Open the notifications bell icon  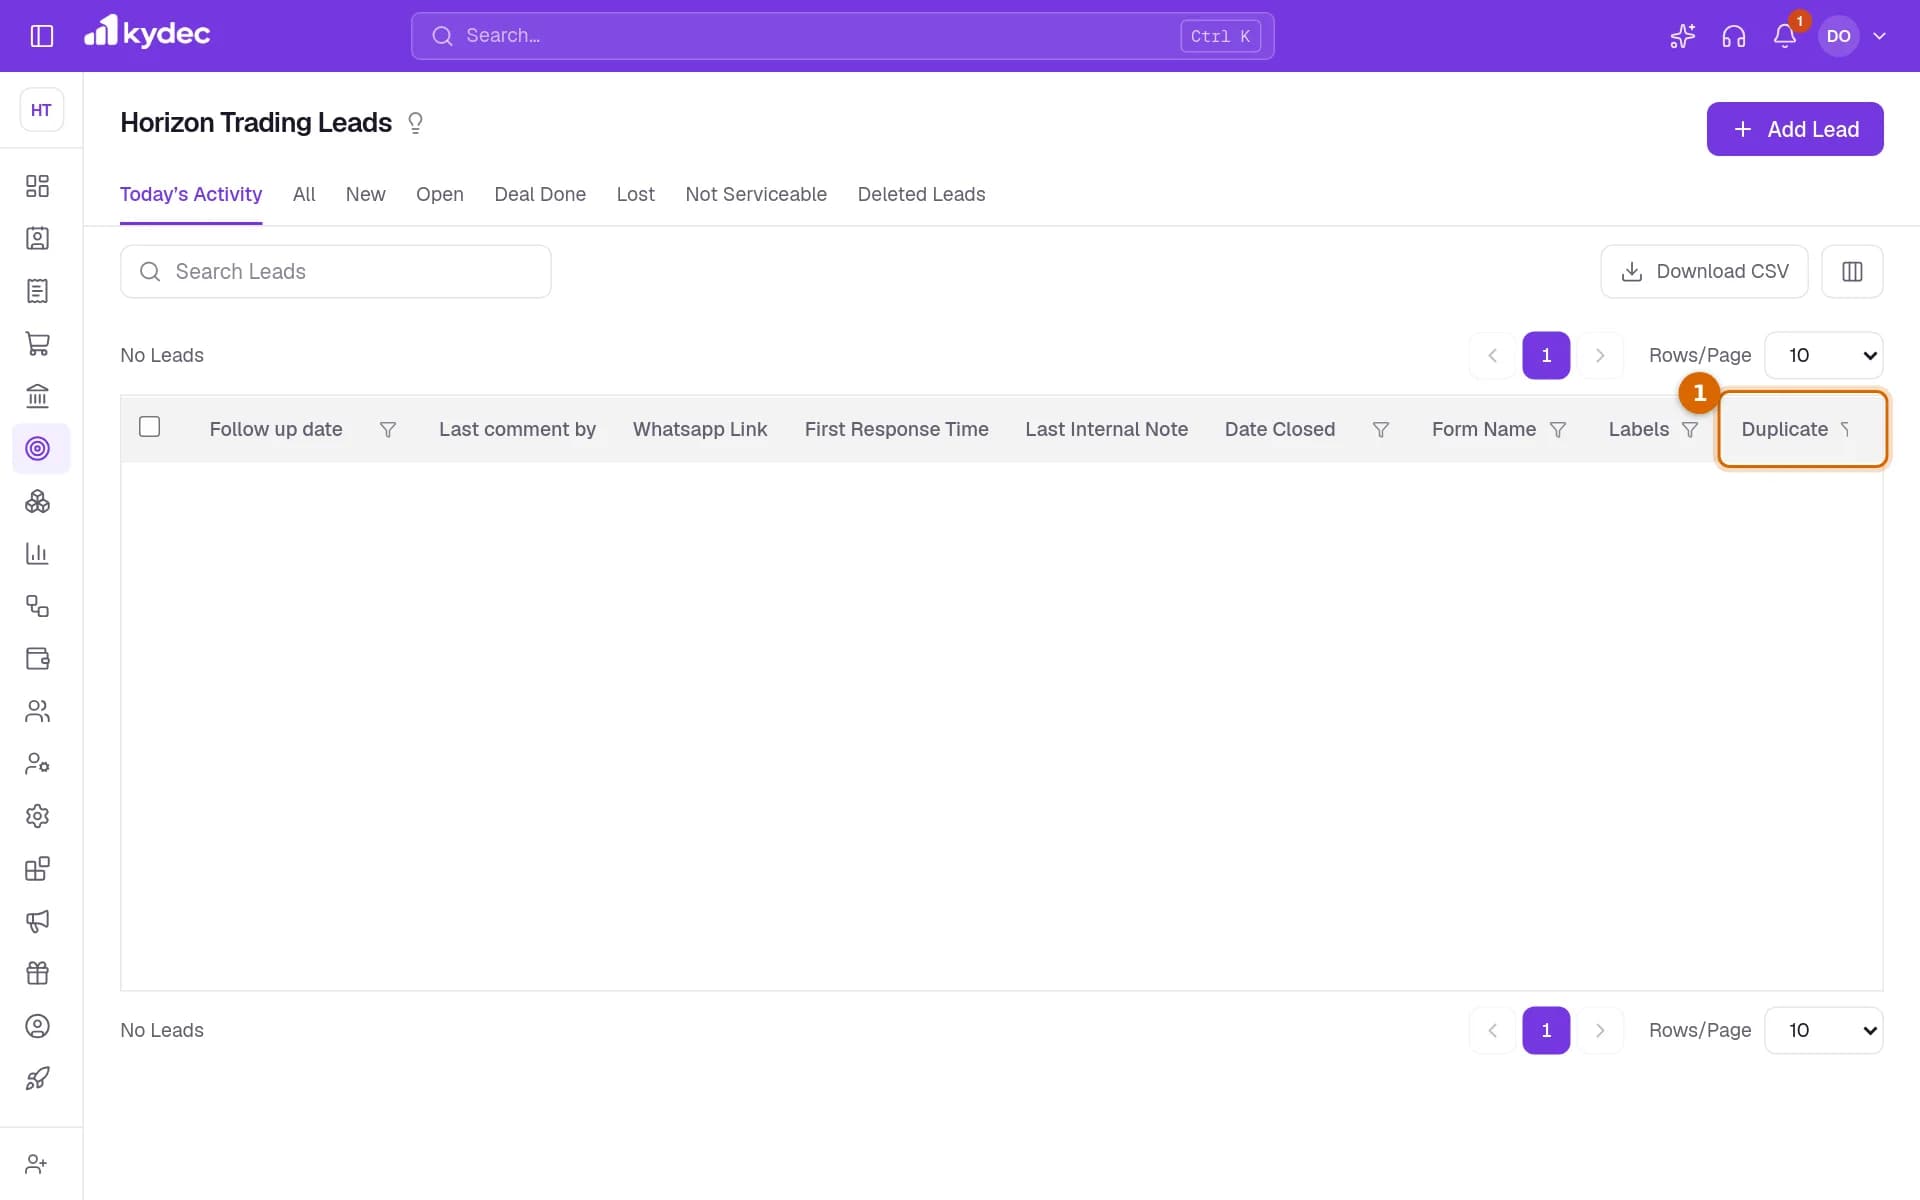coord(1785,36)
